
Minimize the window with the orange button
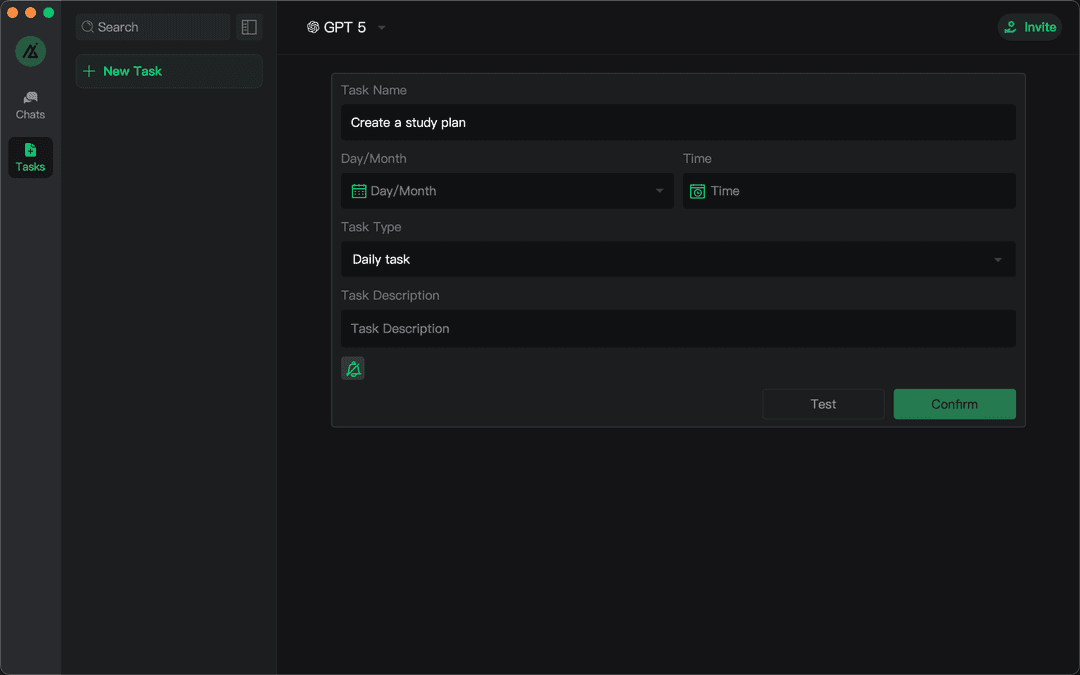30,12
